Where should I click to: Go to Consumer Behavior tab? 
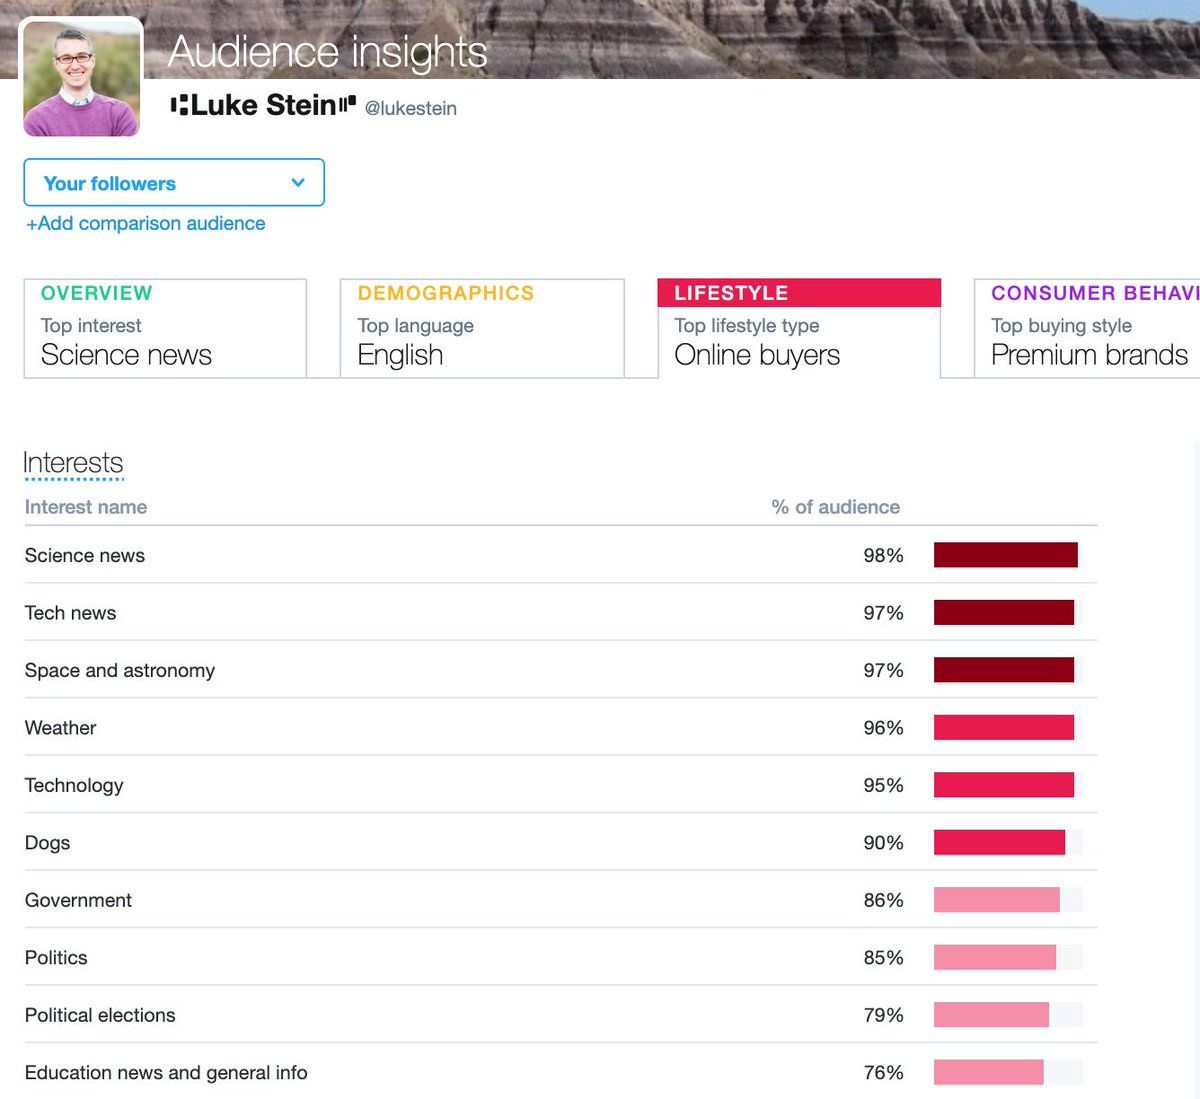[1090, 328]
